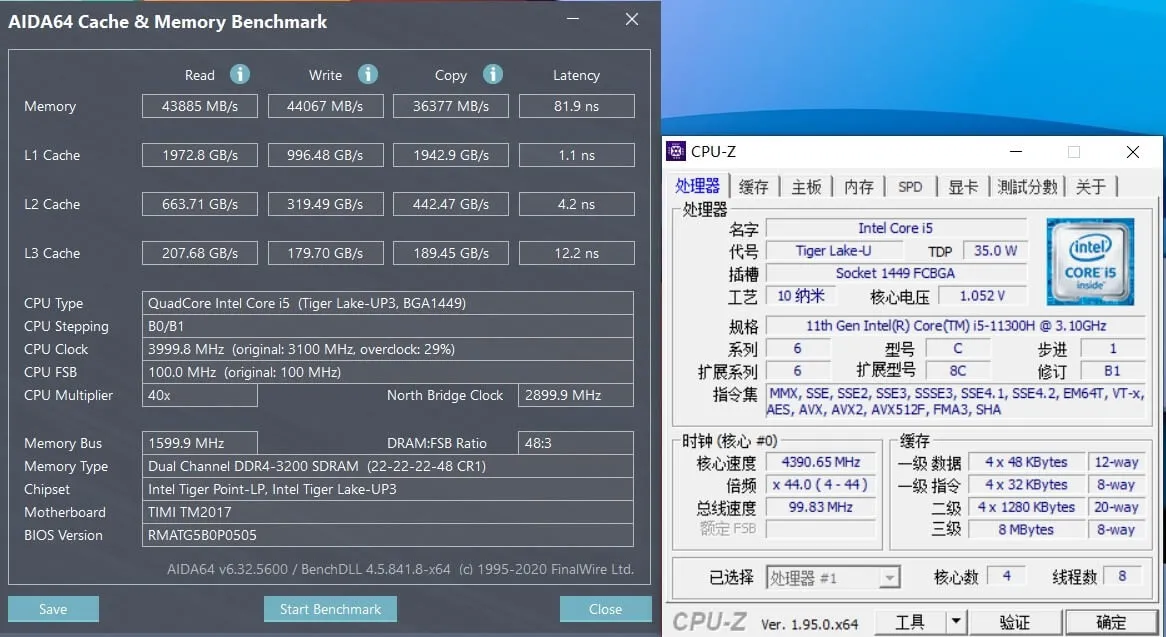Minimize the AIDA64 benchmark window
The image size is (1166, 637).
(573, 19)
